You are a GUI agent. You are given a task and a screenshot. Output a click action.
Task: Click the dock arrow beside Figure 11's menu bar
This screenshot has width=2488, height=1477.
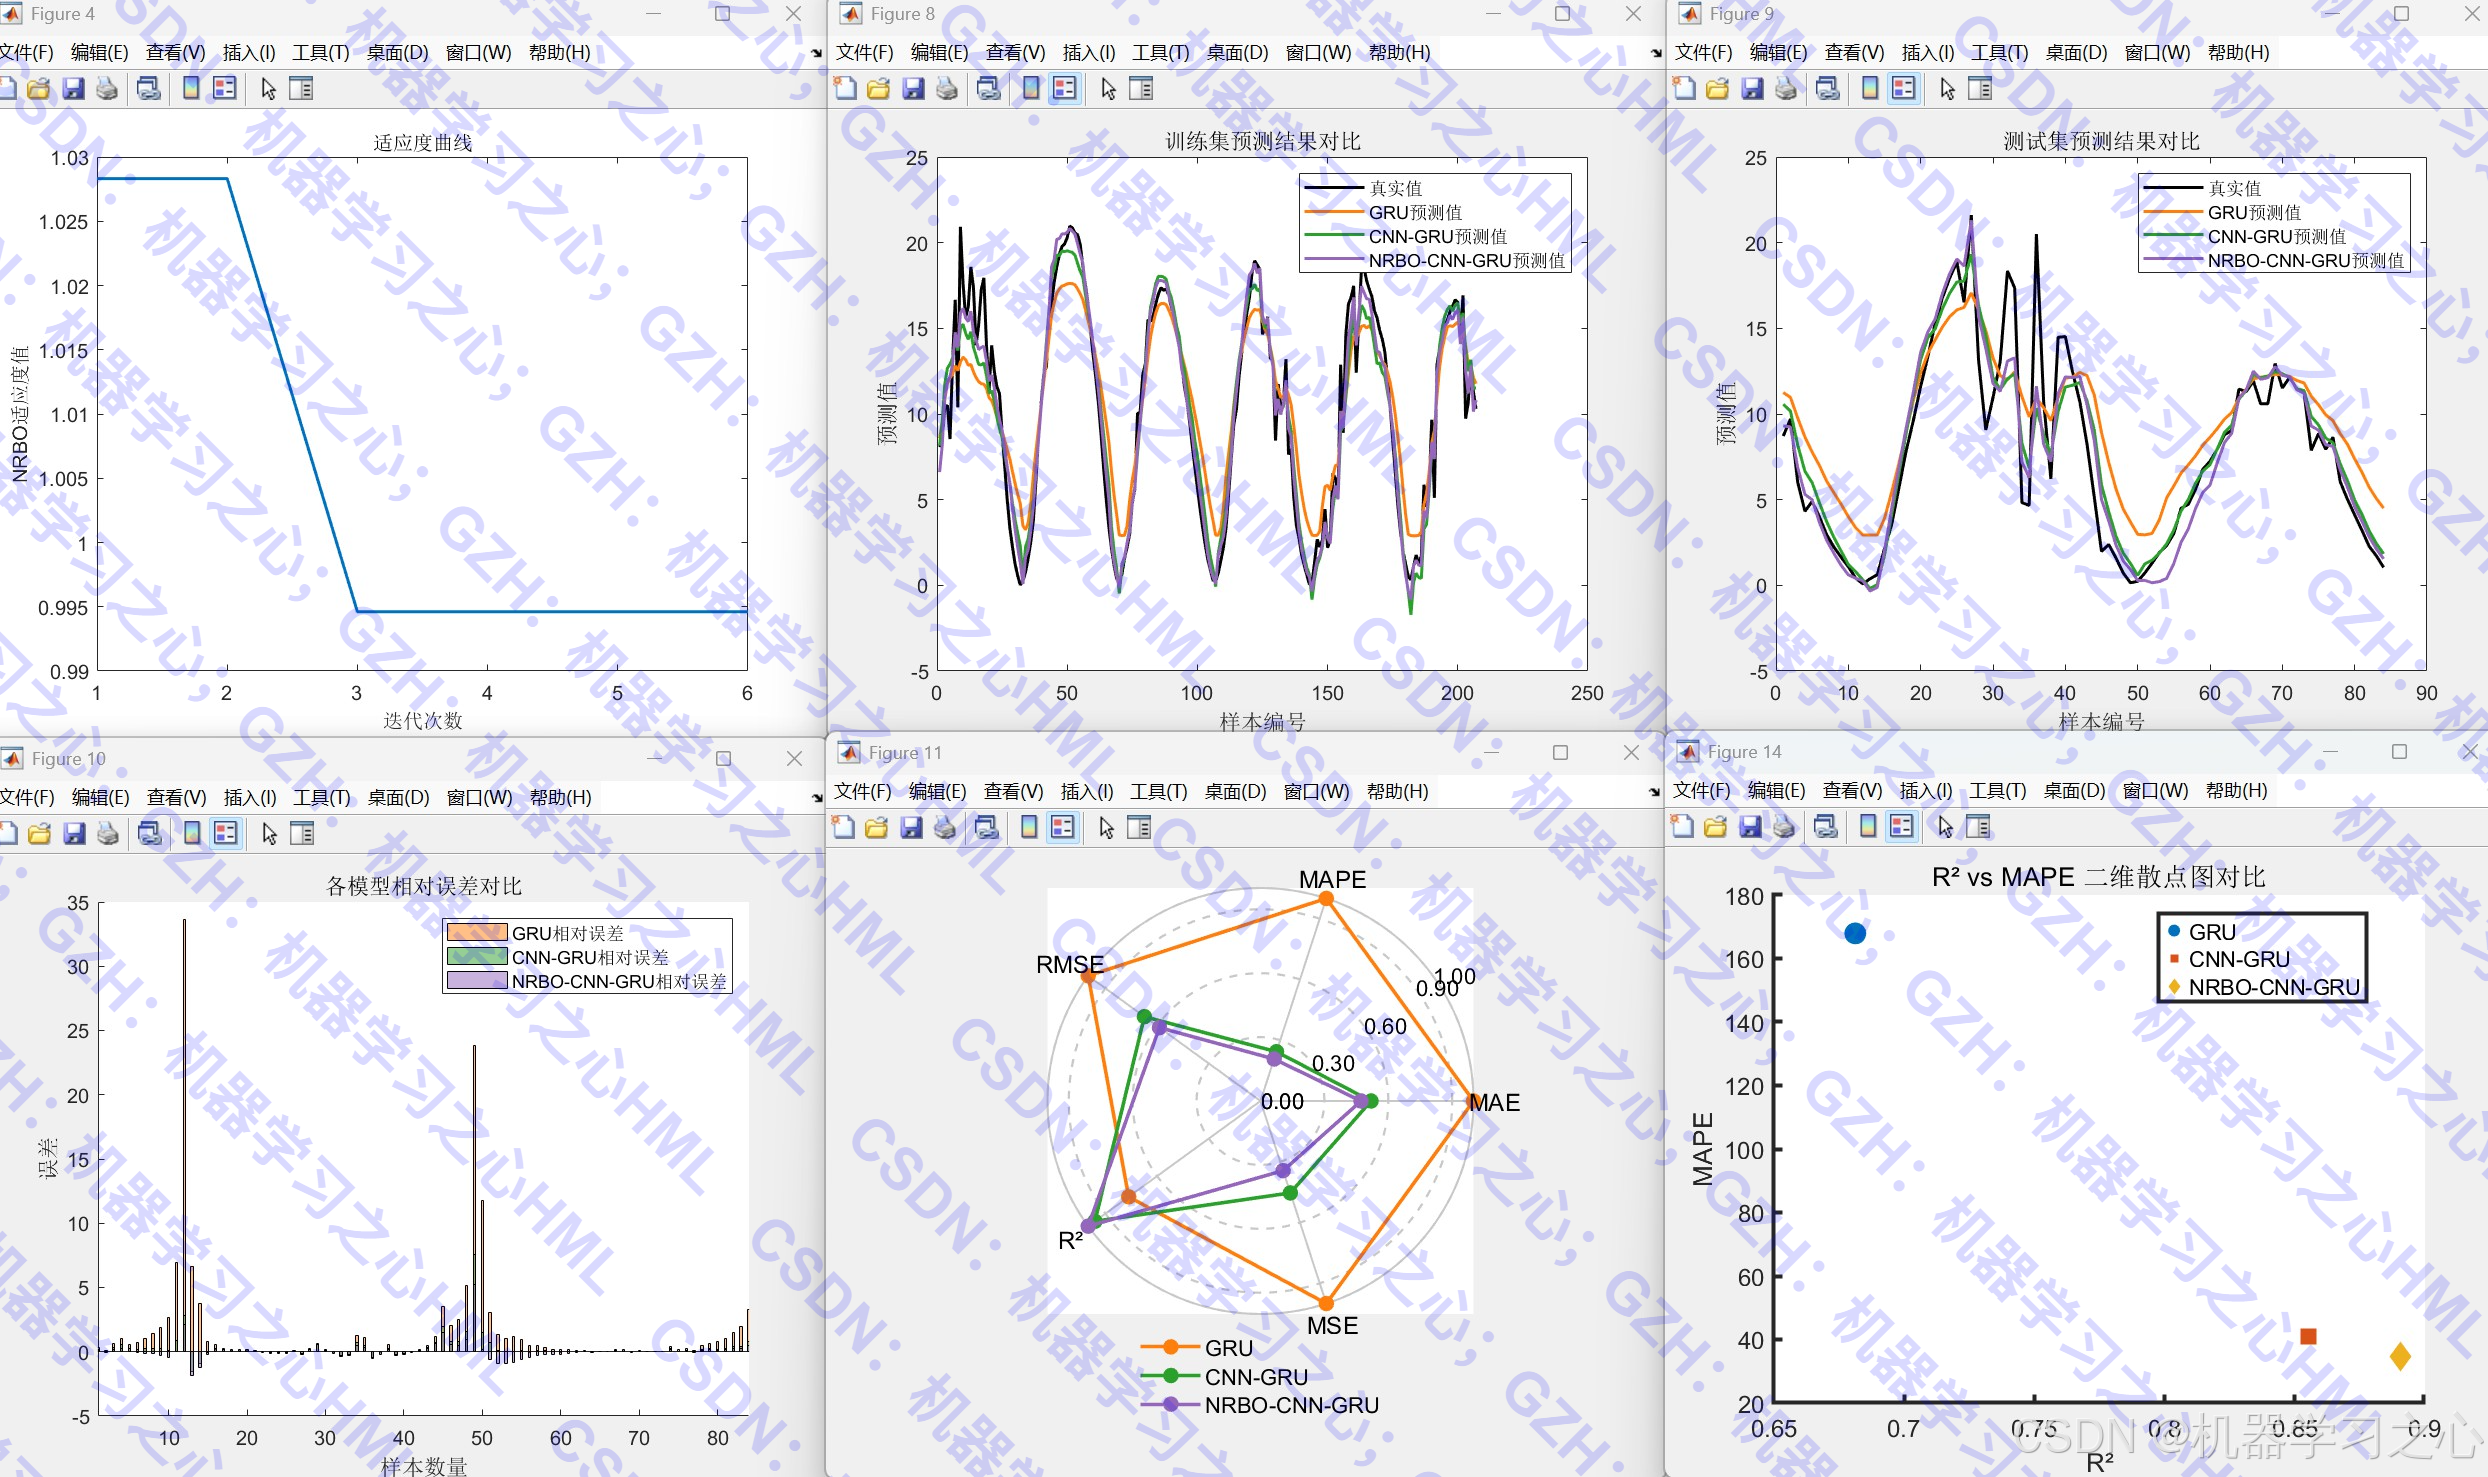[x=1654, y=792]
